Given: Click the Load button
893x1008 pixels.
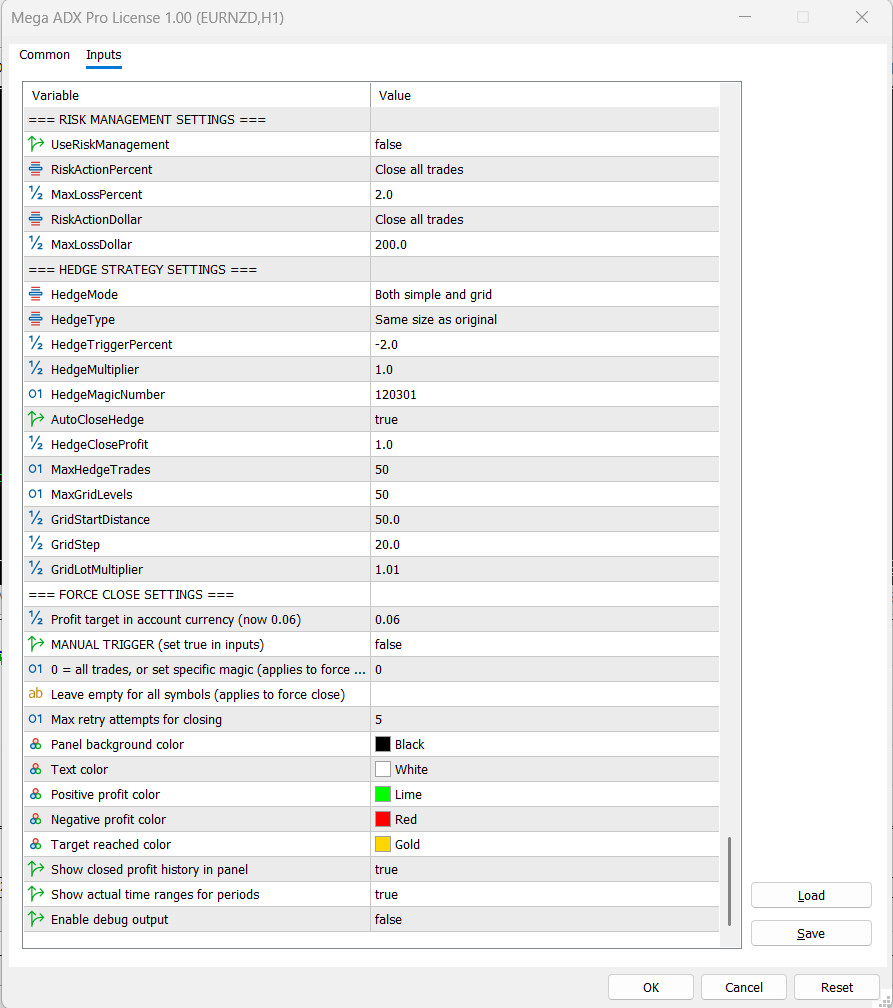Looking at the screenshot, I should pyautogui.click(x=811, y=896).
